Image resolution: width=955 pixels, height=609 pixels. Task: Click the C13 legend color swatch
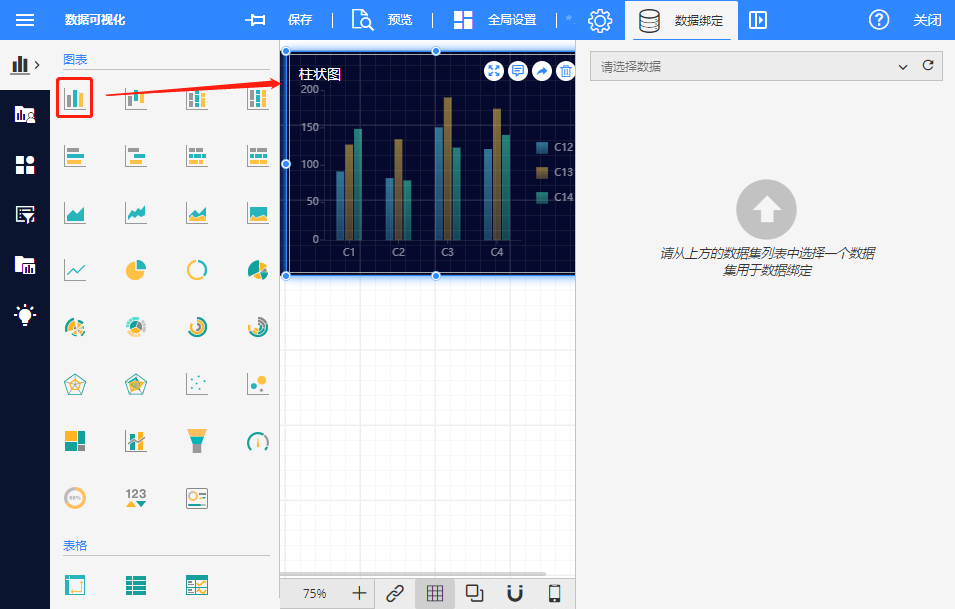coord(542,172)
